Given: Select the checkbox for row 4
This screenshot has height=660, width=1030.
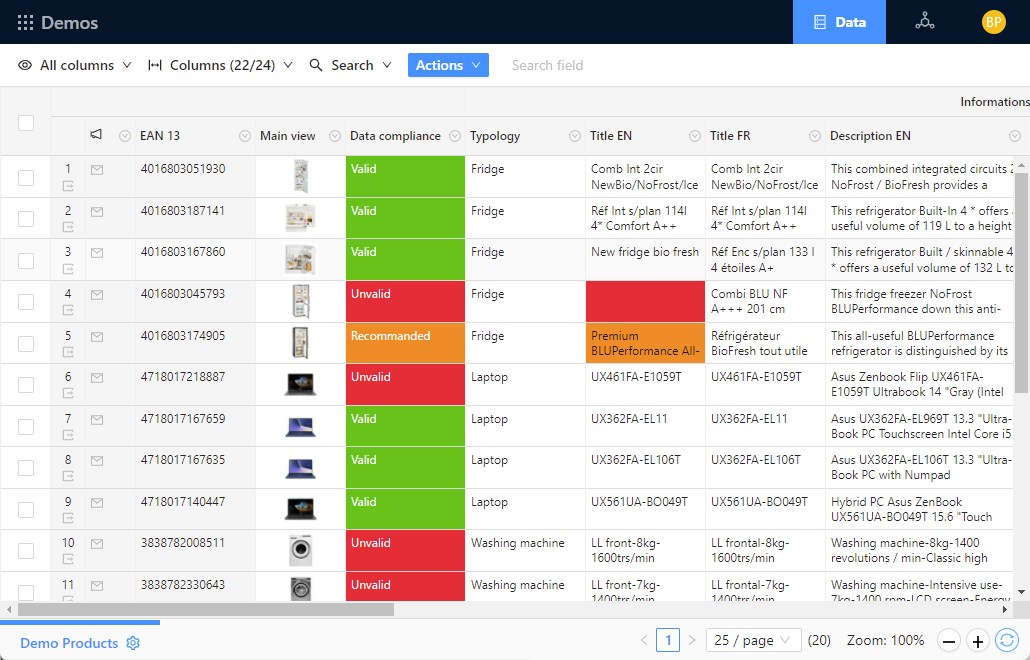Looking at the screenshot, I should point(26,302).
